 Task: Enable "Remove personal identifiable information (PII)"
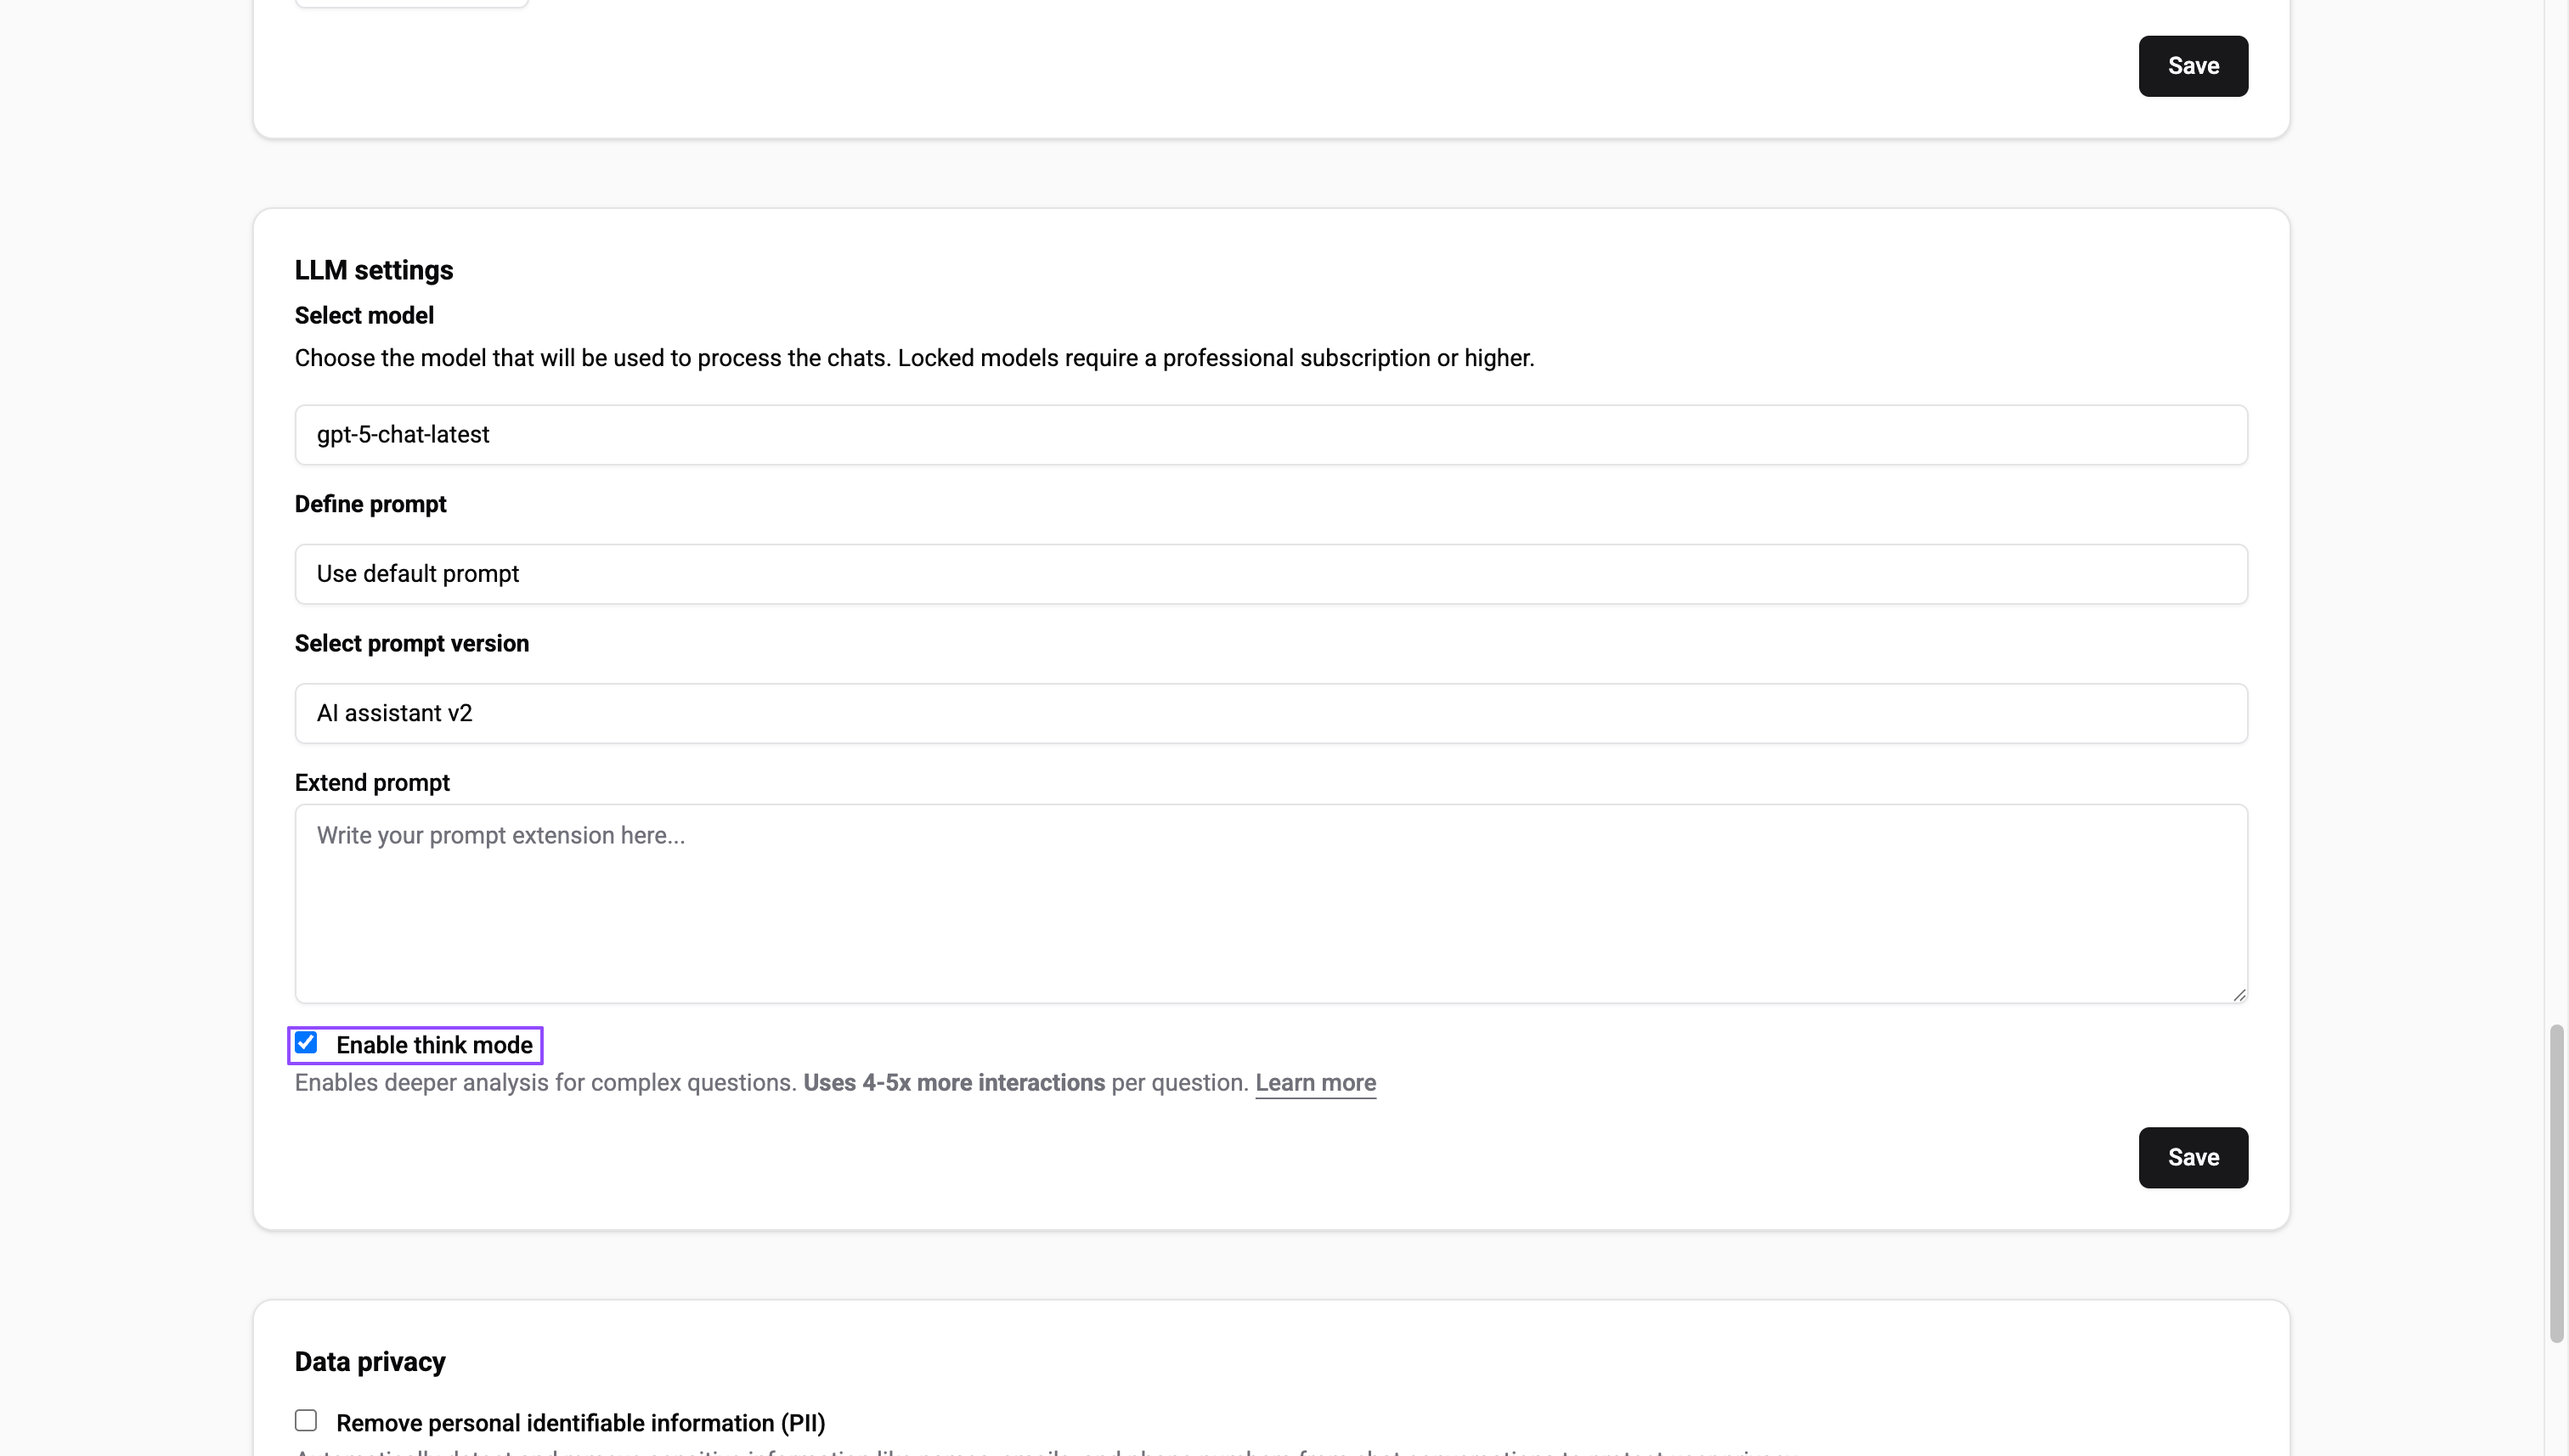305,1419
